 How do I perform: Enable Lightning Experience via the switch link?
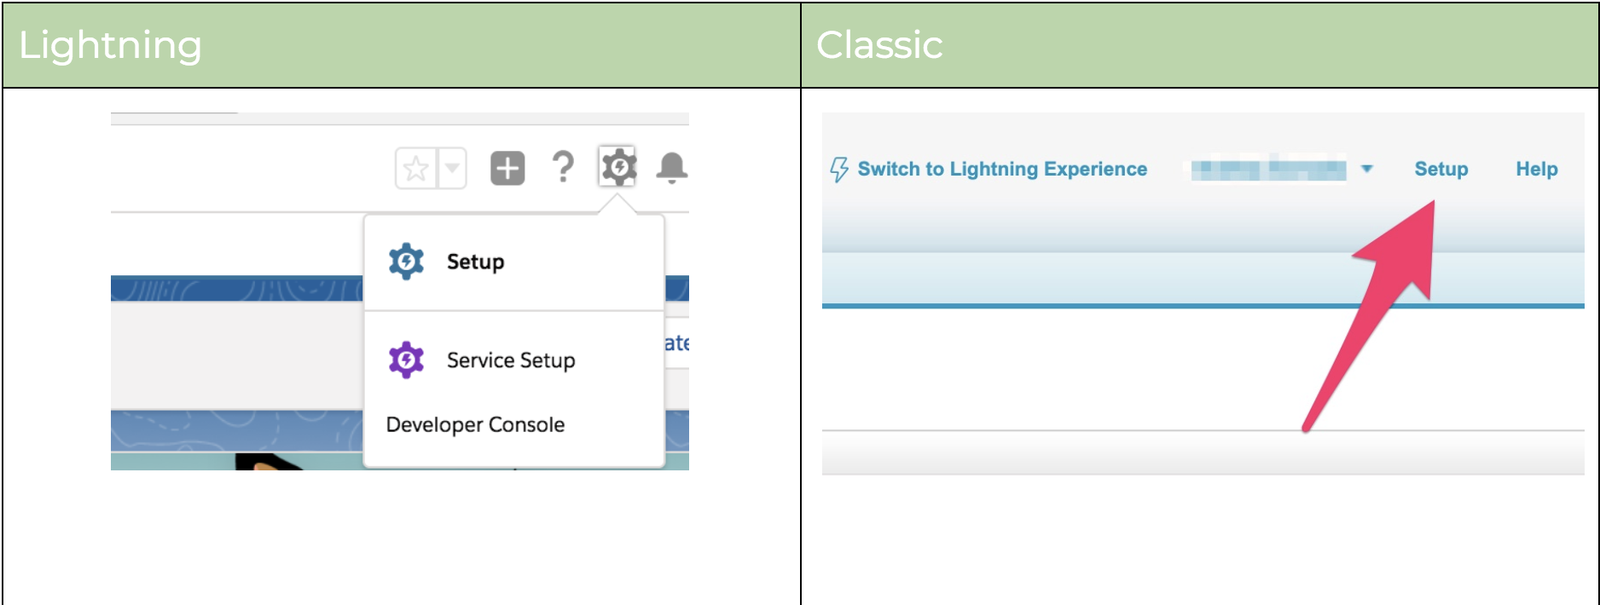point(1001,168)
